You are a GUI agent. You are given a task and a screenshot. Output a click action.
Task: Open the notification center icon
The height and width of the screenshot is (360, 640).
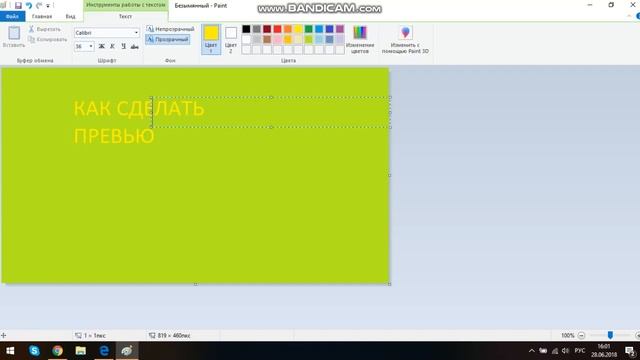(x=630, y=351)
